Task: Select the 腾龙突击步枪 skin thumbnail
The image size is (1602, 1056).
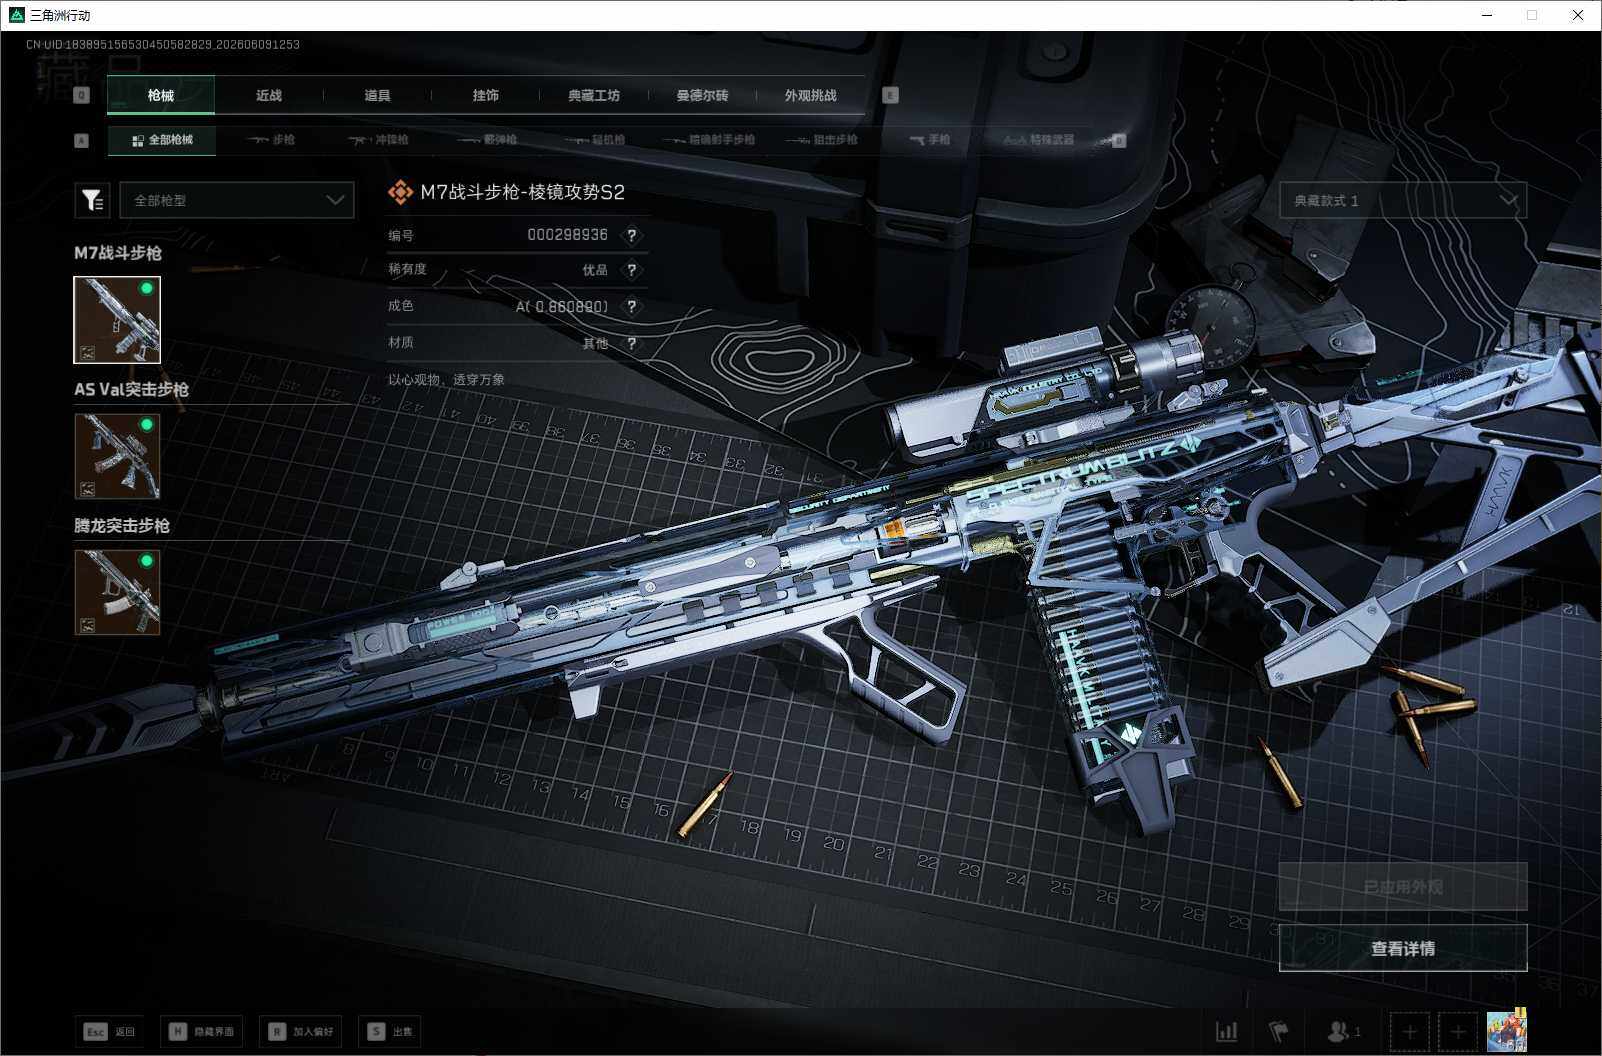Action: 117,592
